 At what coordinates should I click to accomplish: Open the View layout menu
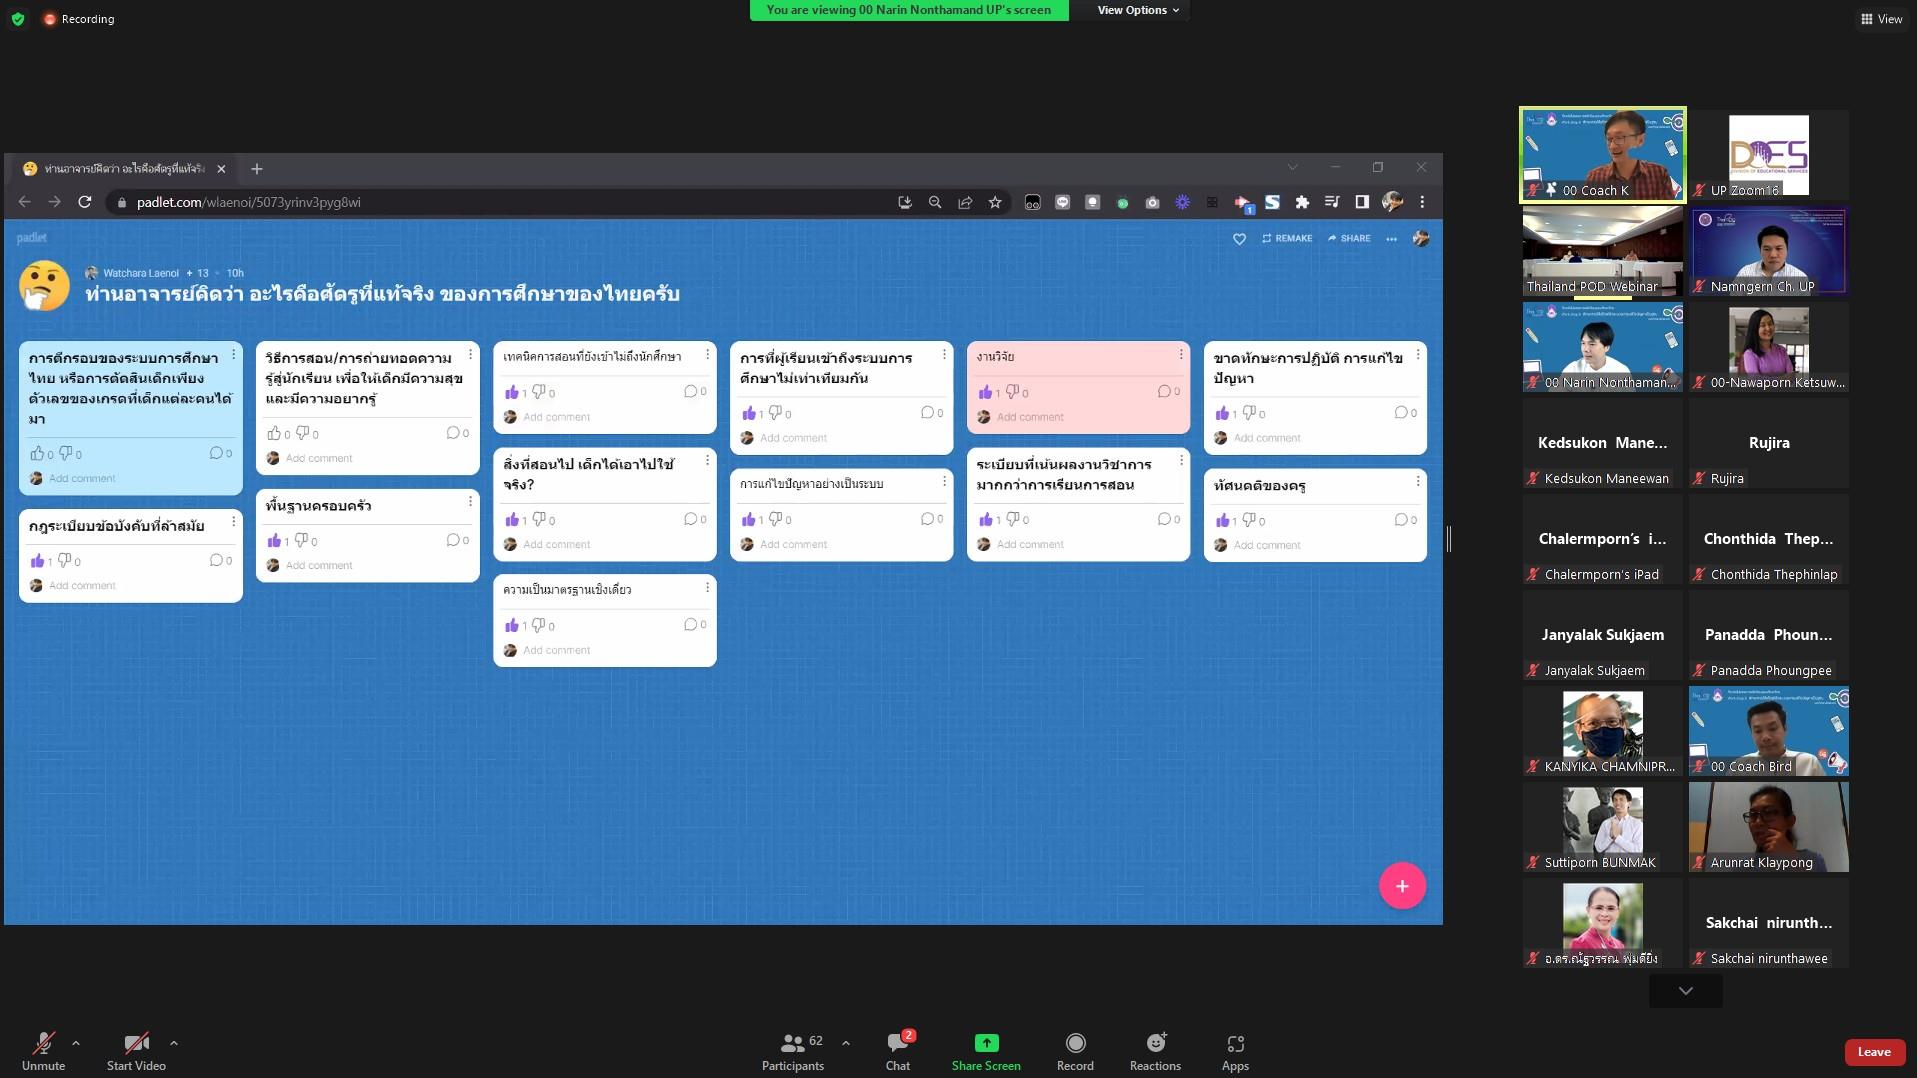(1881, 19)
